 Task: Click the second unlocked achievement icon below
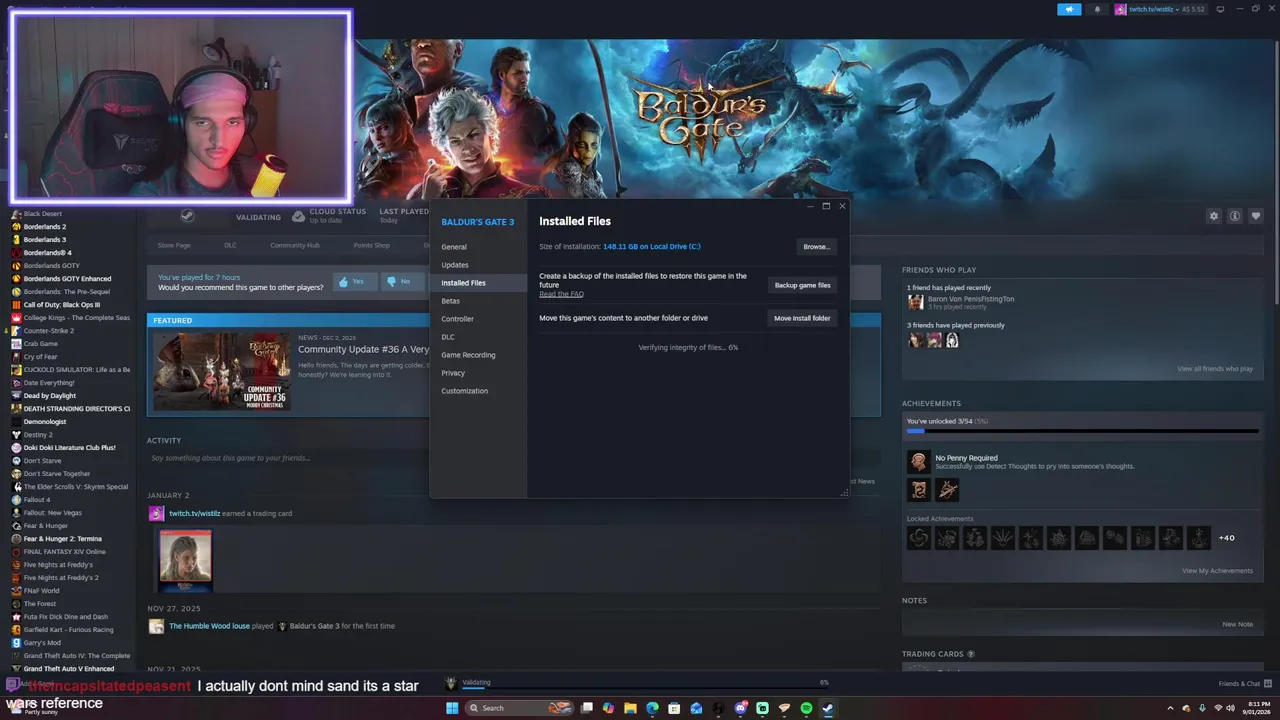click(946, 490)
